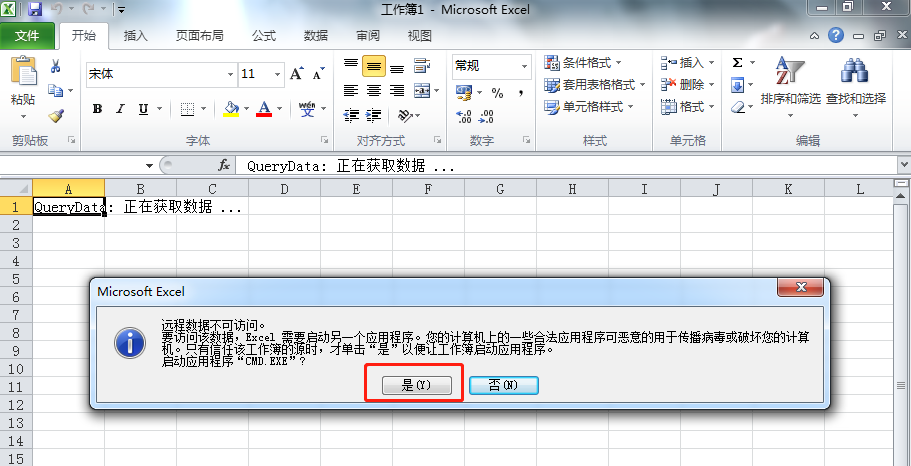Apply percent style format
Screen dimensions: 911x466
[x=497, y=92]
